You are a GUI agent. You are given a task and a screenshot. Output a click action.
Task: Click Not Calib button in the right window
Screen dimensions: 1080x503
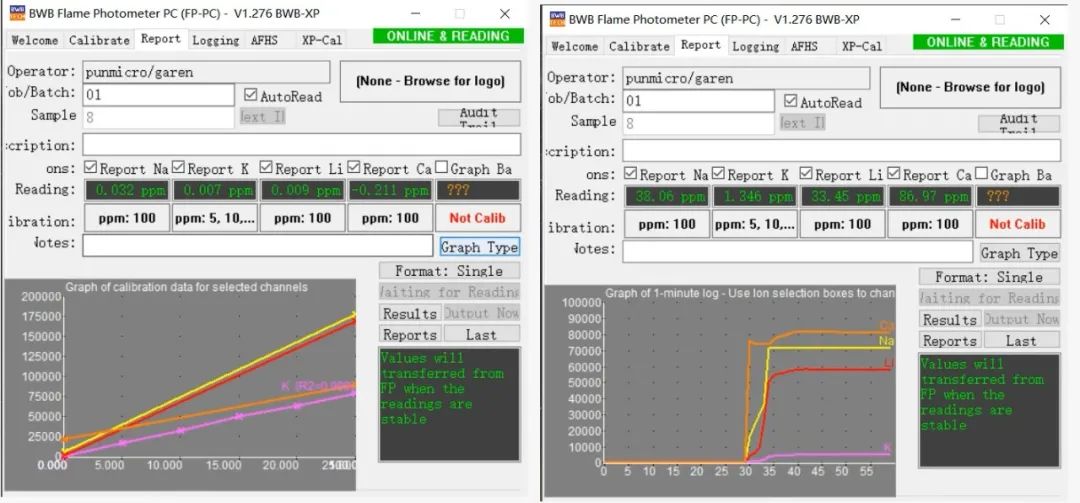[x=1017, y=224]
